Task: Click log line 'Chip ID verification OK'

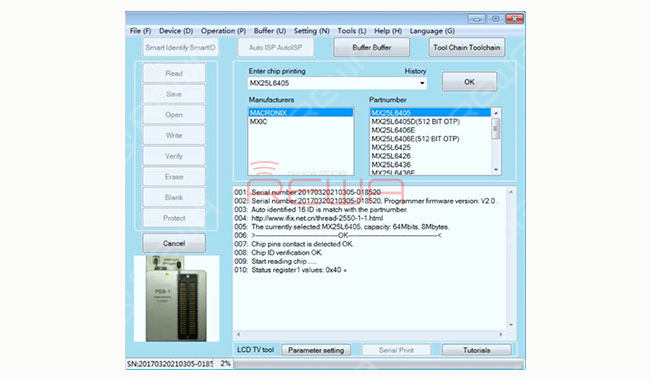Action: tap(286, 252)
